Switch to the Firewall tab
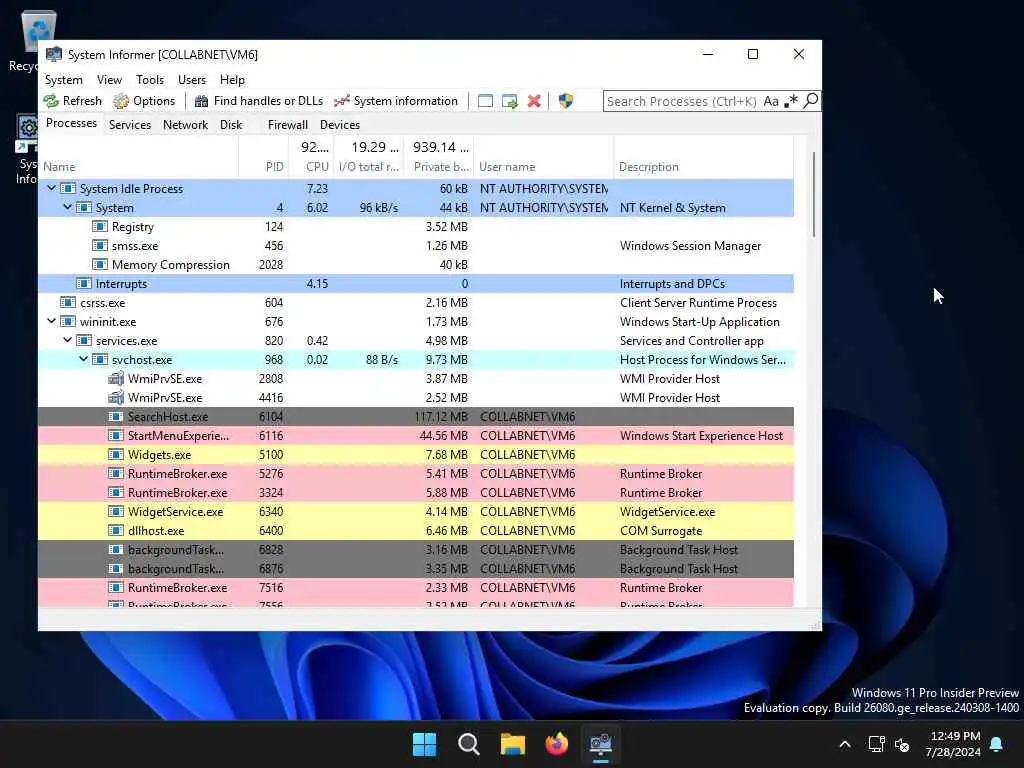The width and height of the screenshot is (1024, 768). coord(287,125)
